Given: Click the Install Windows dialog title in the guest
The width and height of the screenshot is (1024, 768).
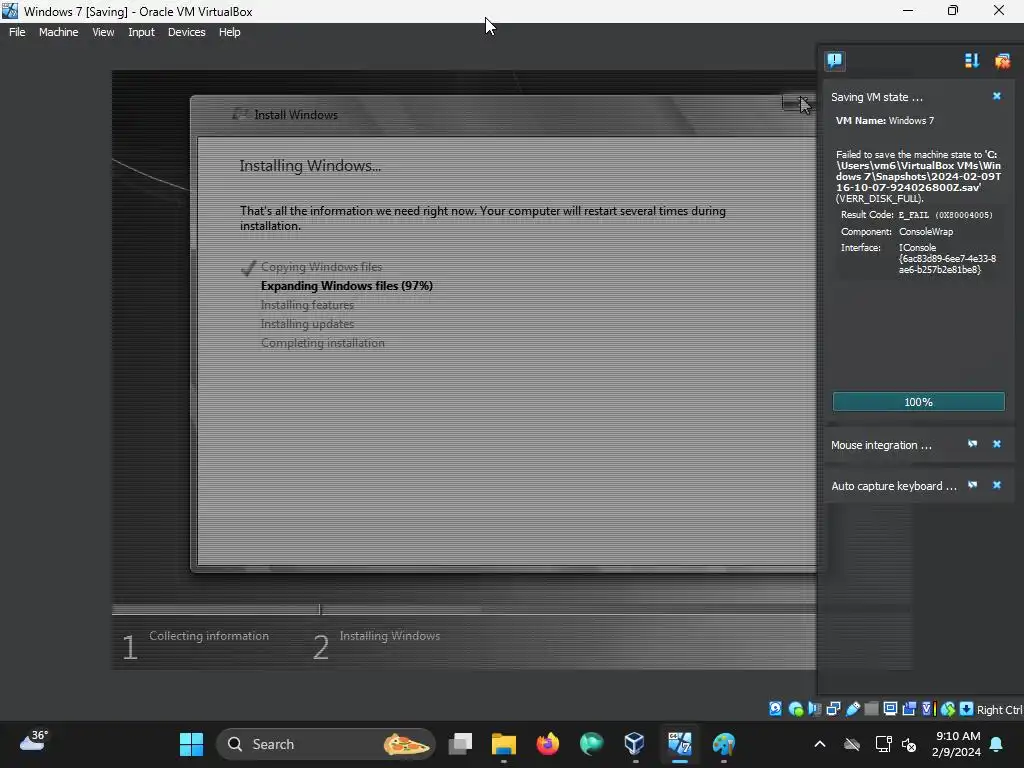Looking at the screenshot, I should coord(296,114).
